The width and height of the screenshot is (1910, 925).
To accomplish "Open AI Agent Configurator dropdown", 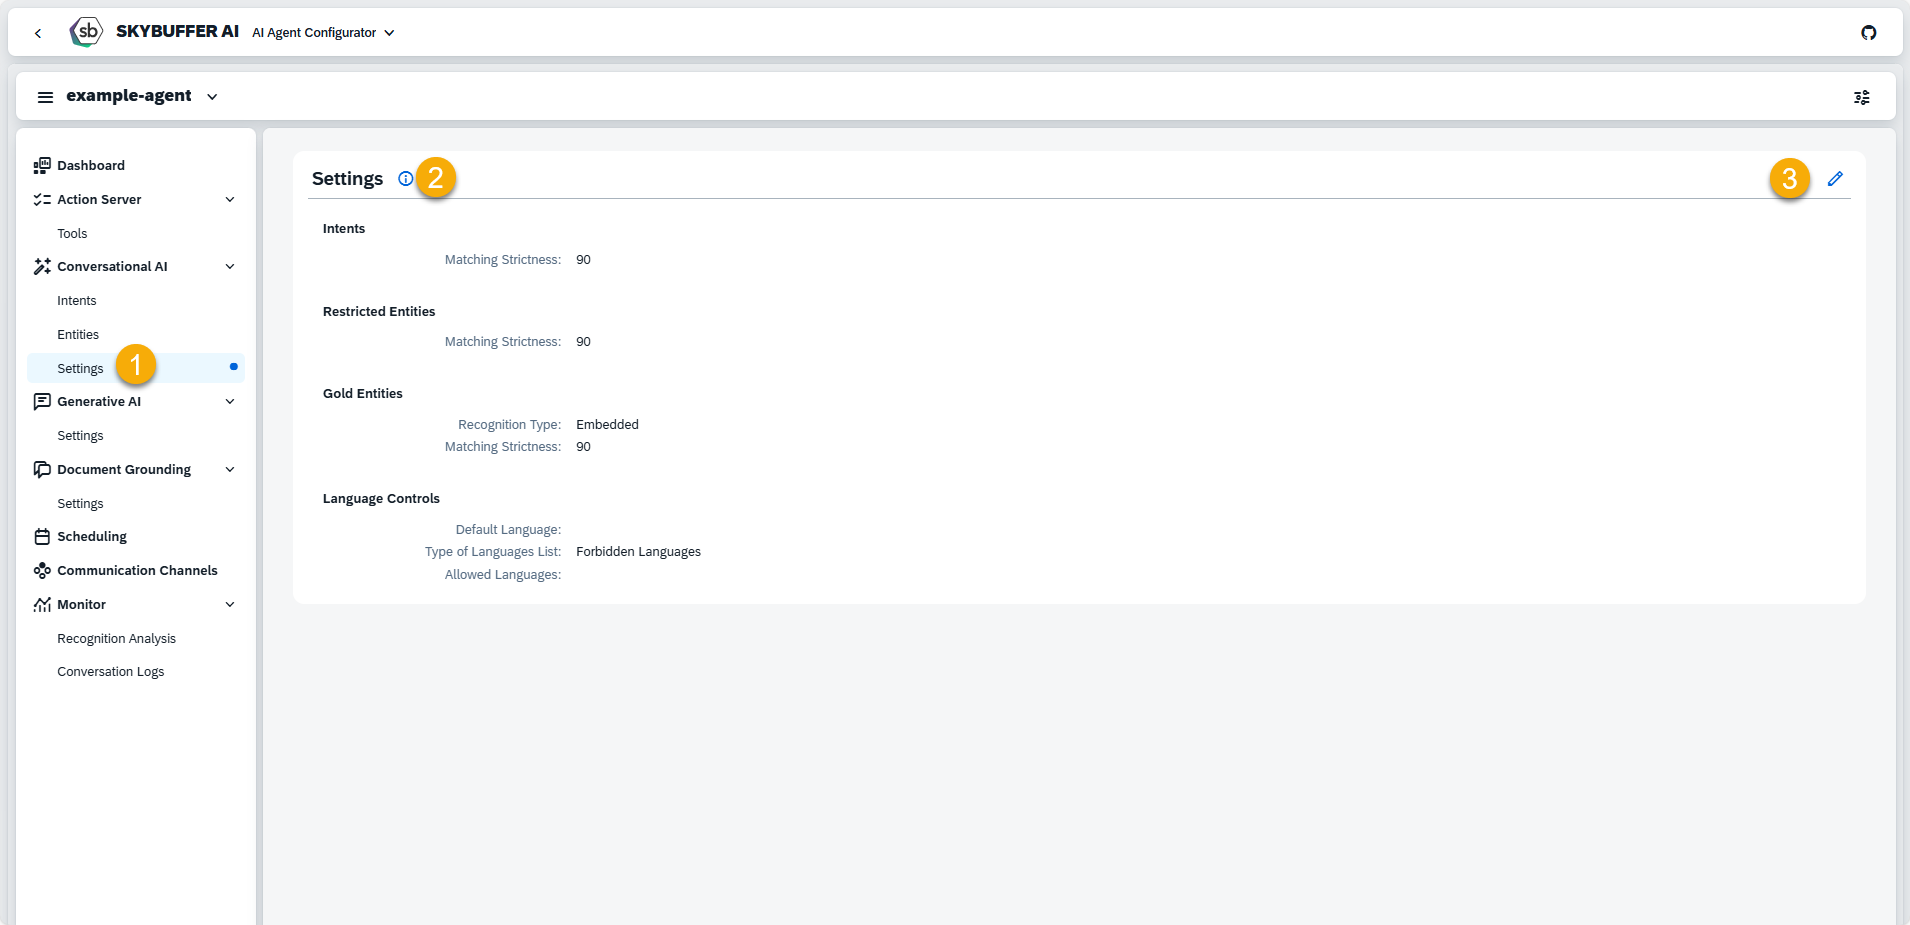I will tap(323, 33).
